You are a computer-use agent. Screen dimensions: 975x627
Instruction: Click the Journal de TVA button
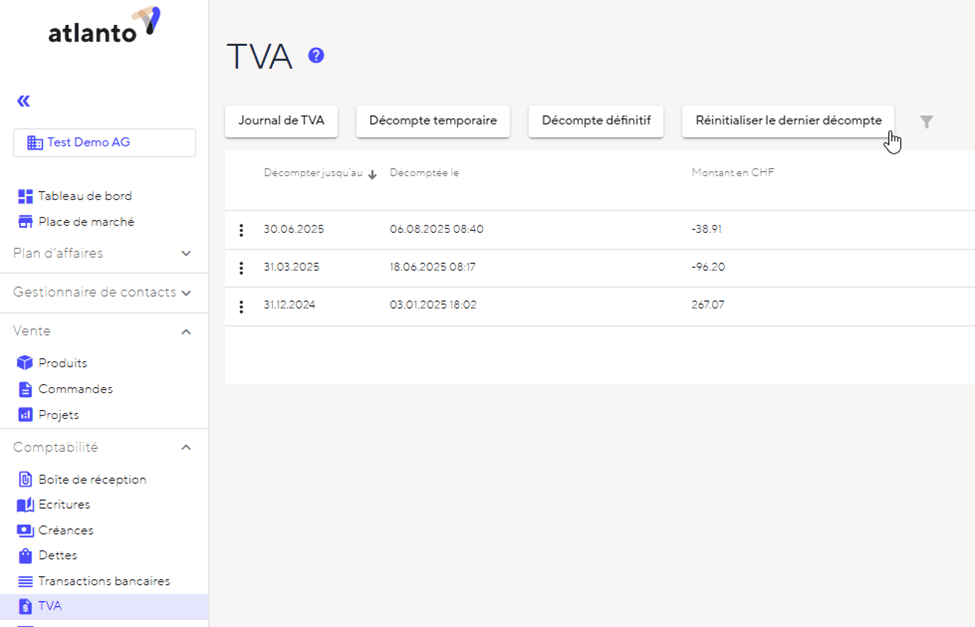tap(281, 121)
